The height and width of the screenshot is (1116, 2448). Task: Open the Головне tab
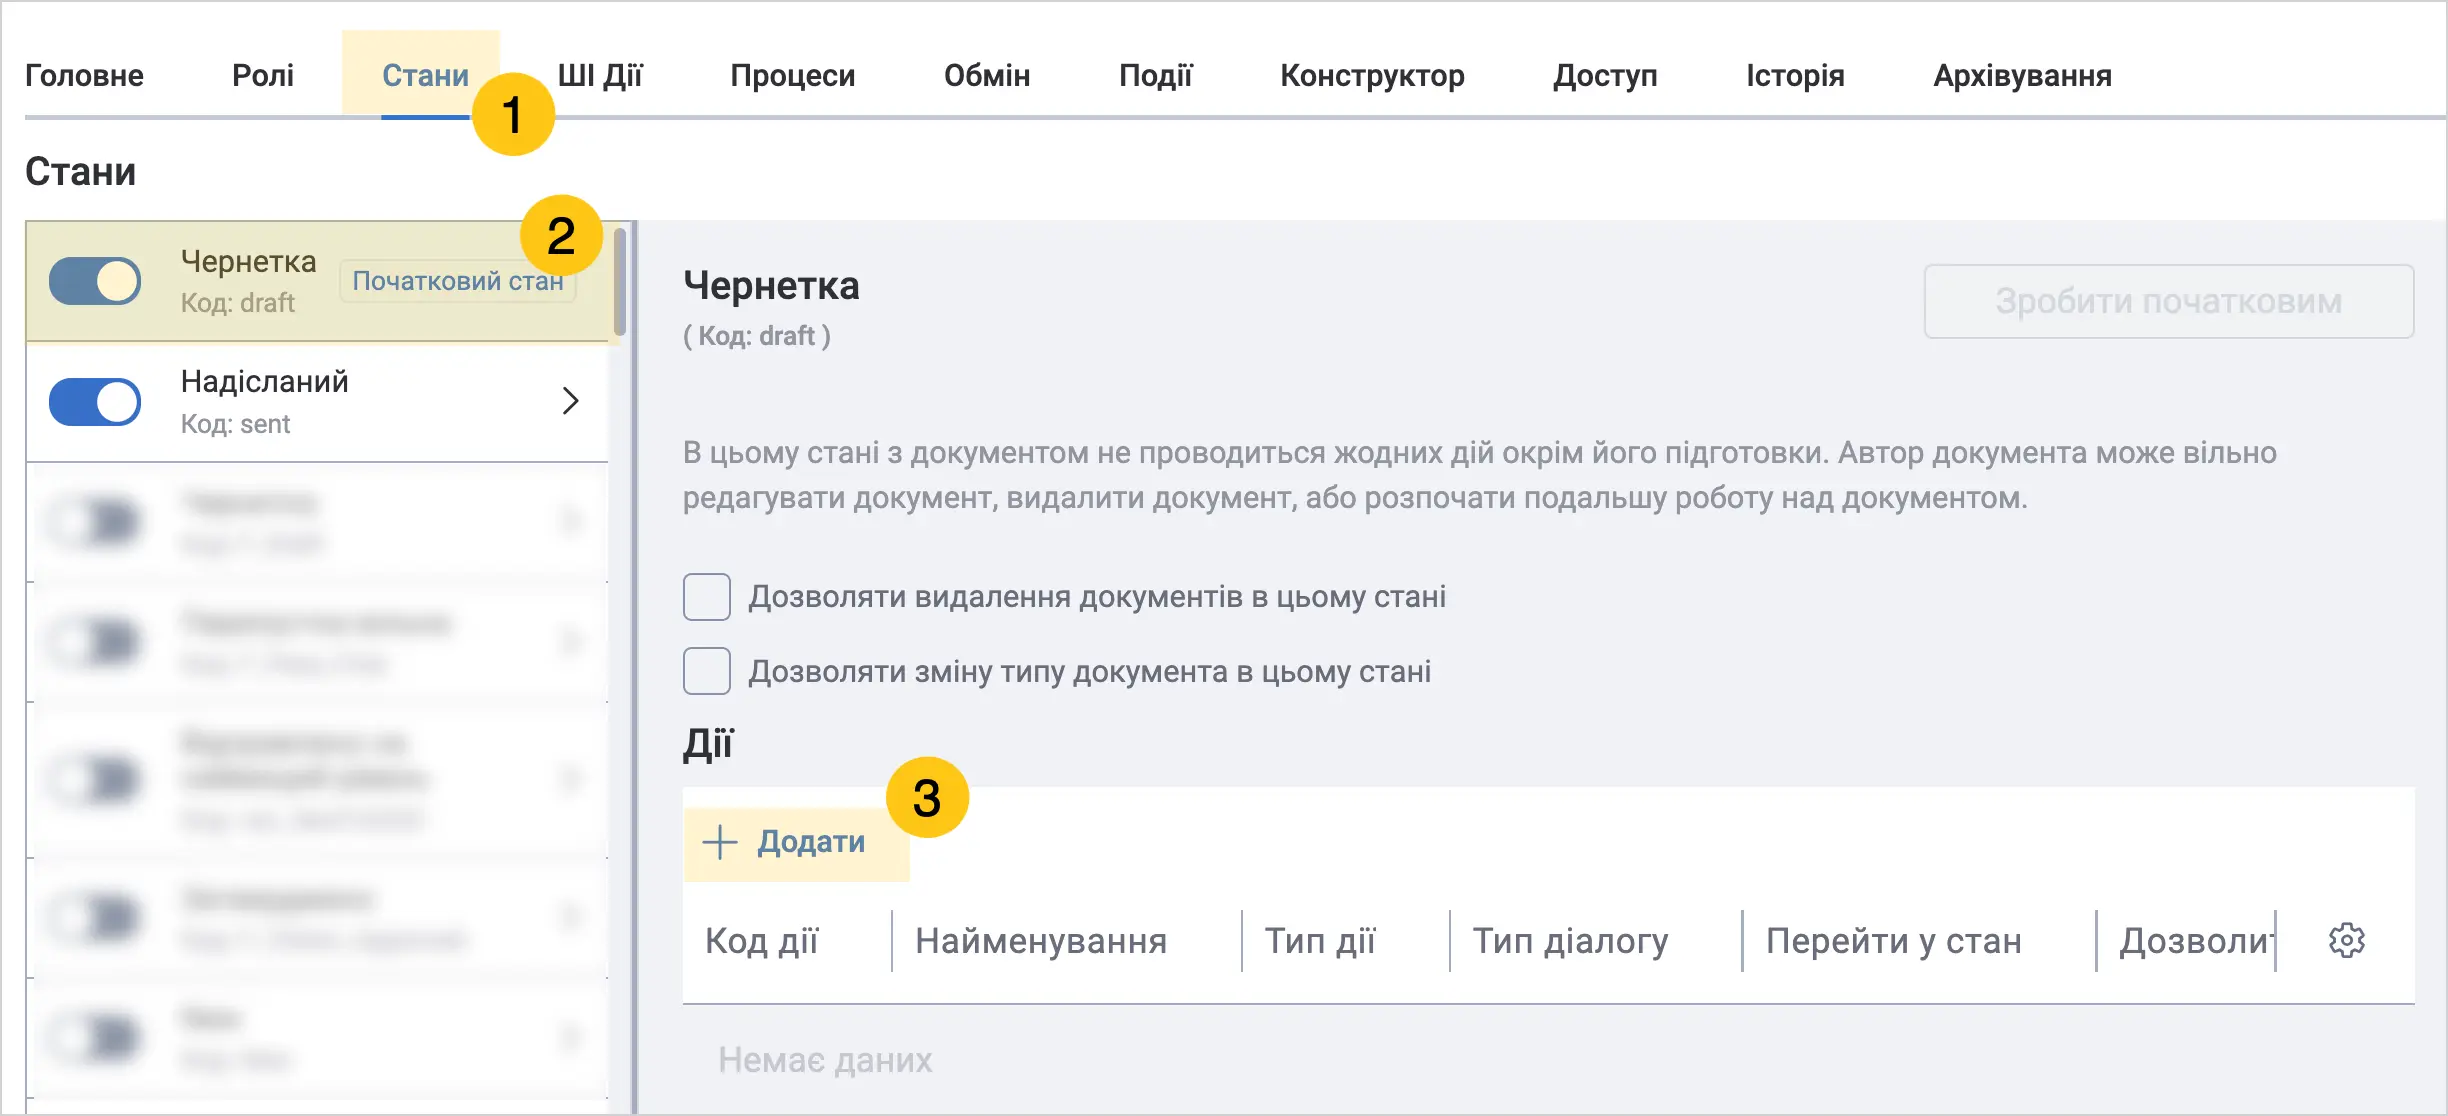pos(84,75)
